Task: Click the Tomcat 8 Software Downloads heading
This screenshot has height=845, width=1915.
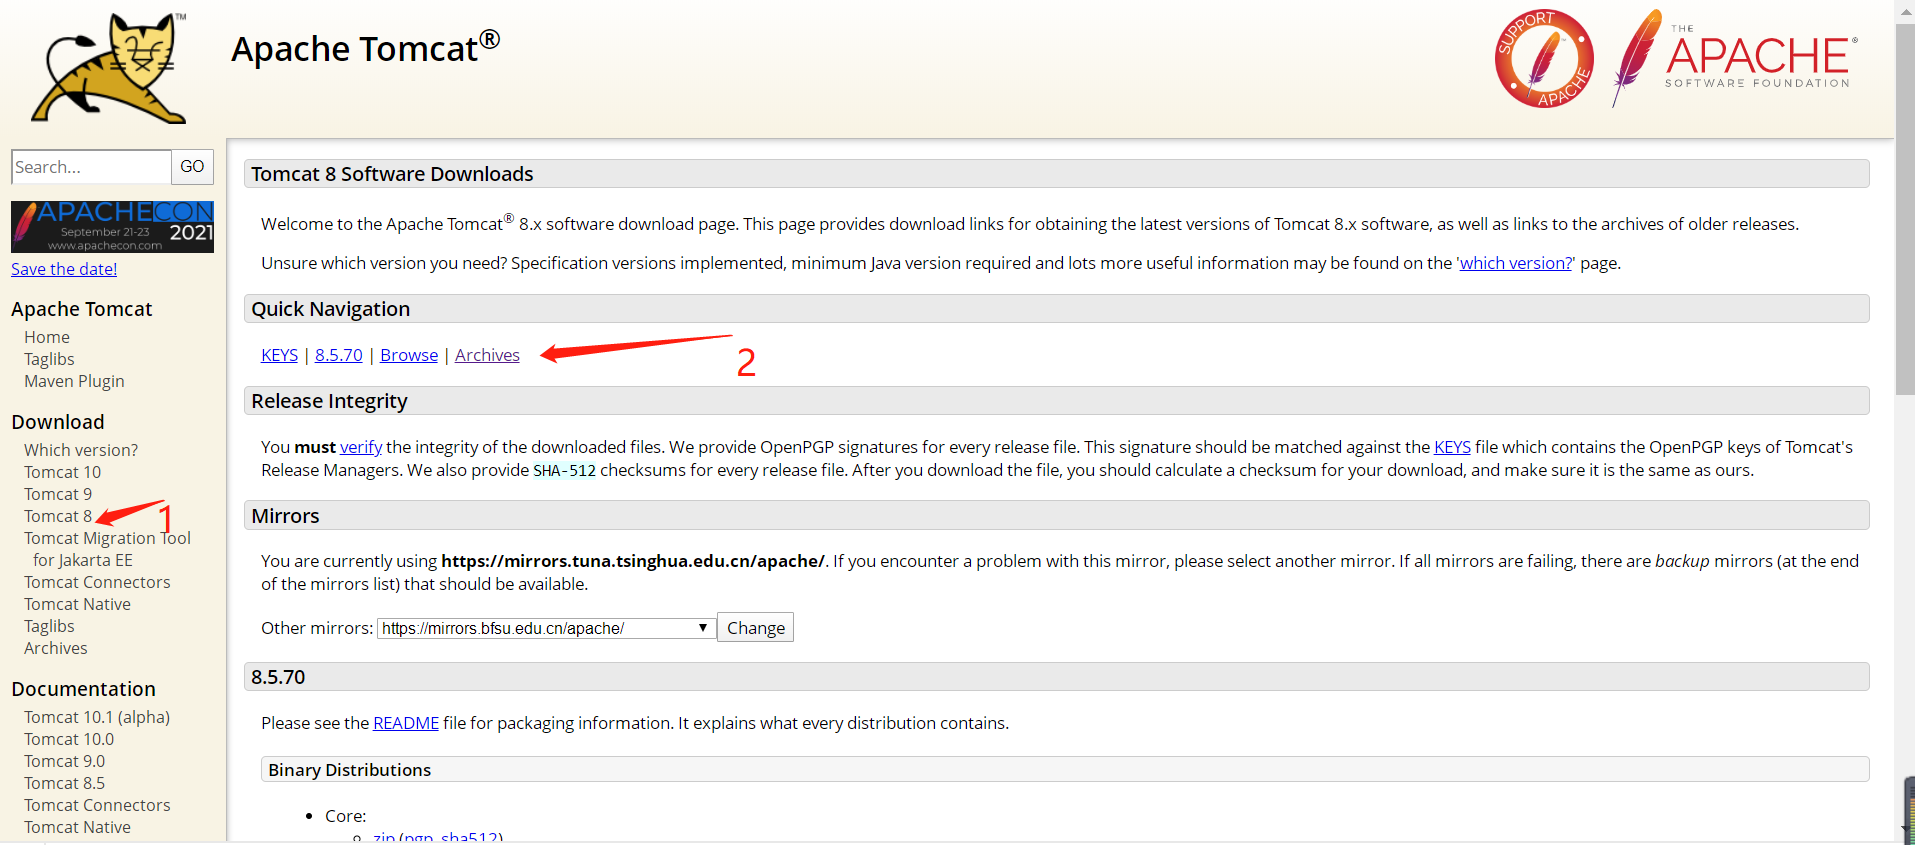Action: [392, 174]
